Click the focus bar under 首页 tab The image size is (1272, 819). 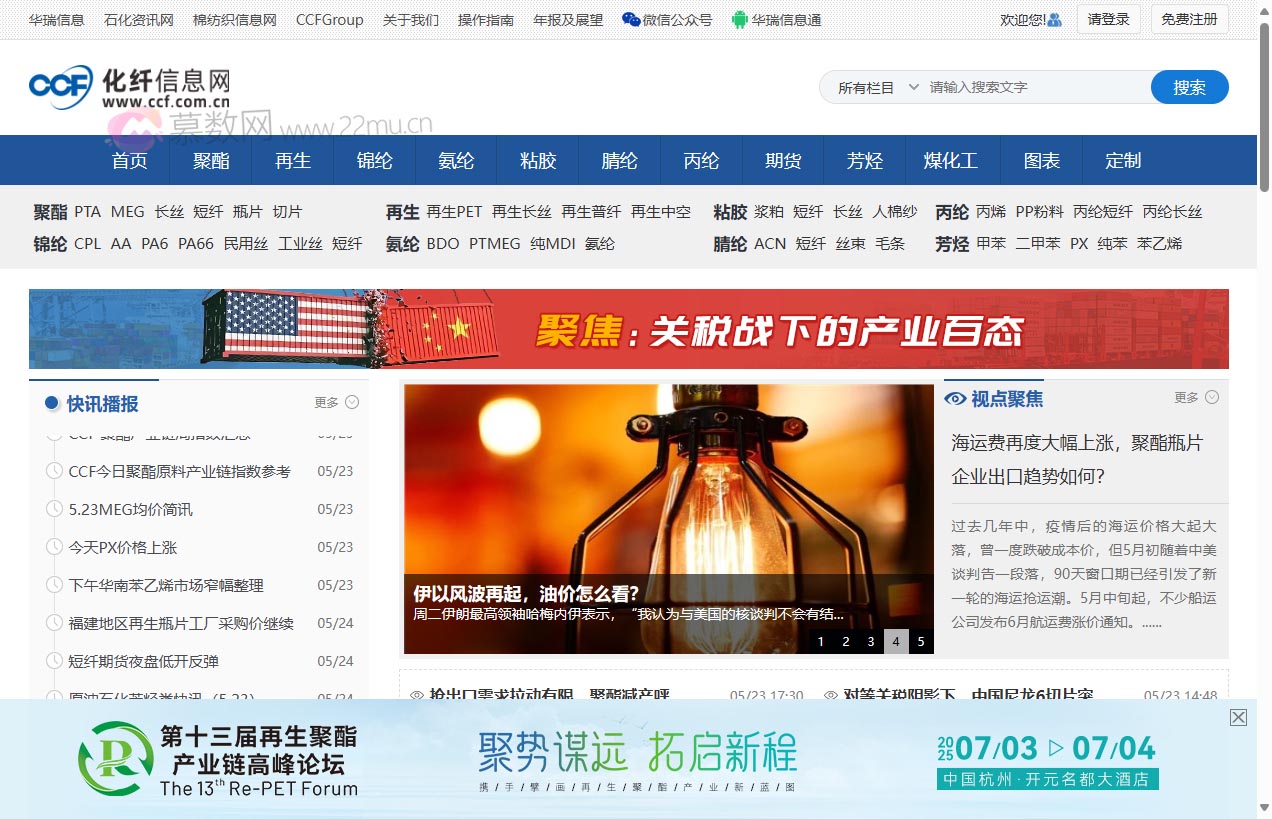click(130, 184)
